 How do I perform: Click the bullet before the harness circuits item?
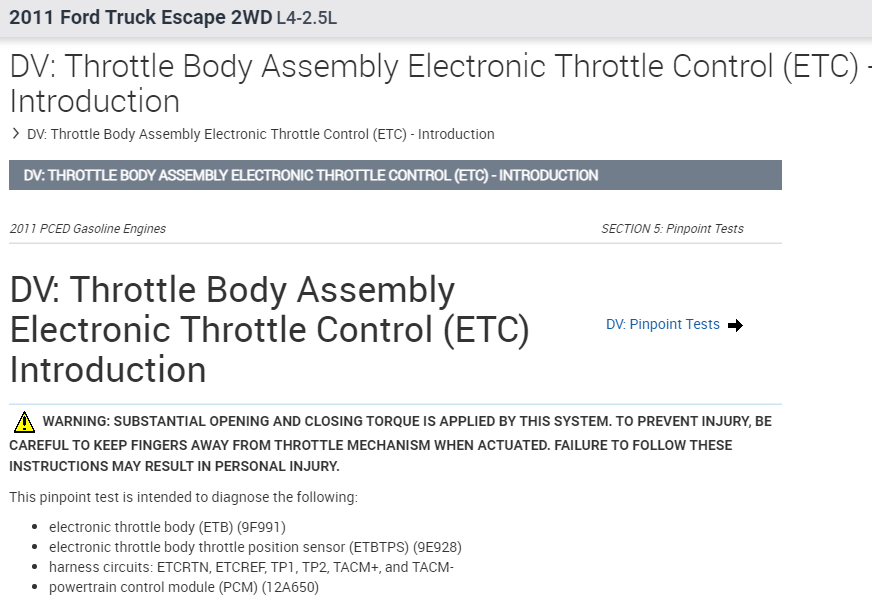(38, 567)
